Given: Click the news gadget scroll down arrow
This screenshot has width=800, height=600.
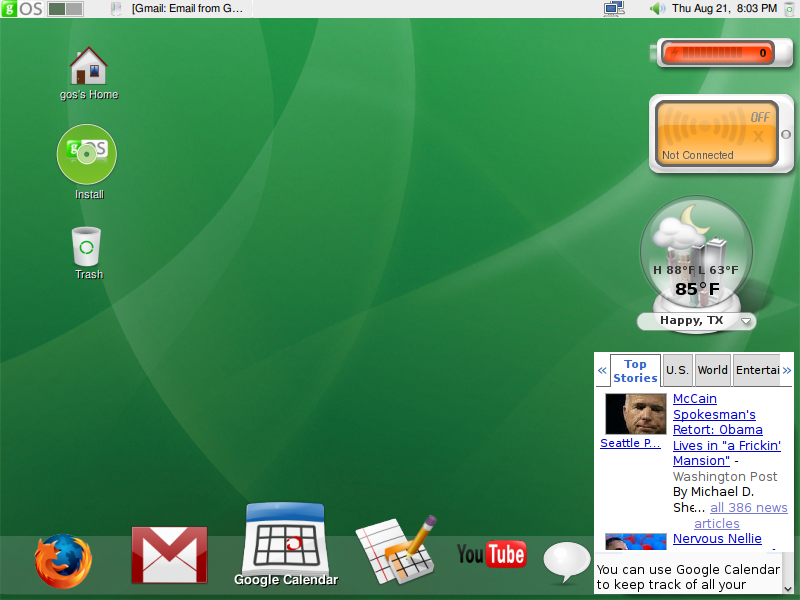Looking at the screenshot, I should coord(788,589).
